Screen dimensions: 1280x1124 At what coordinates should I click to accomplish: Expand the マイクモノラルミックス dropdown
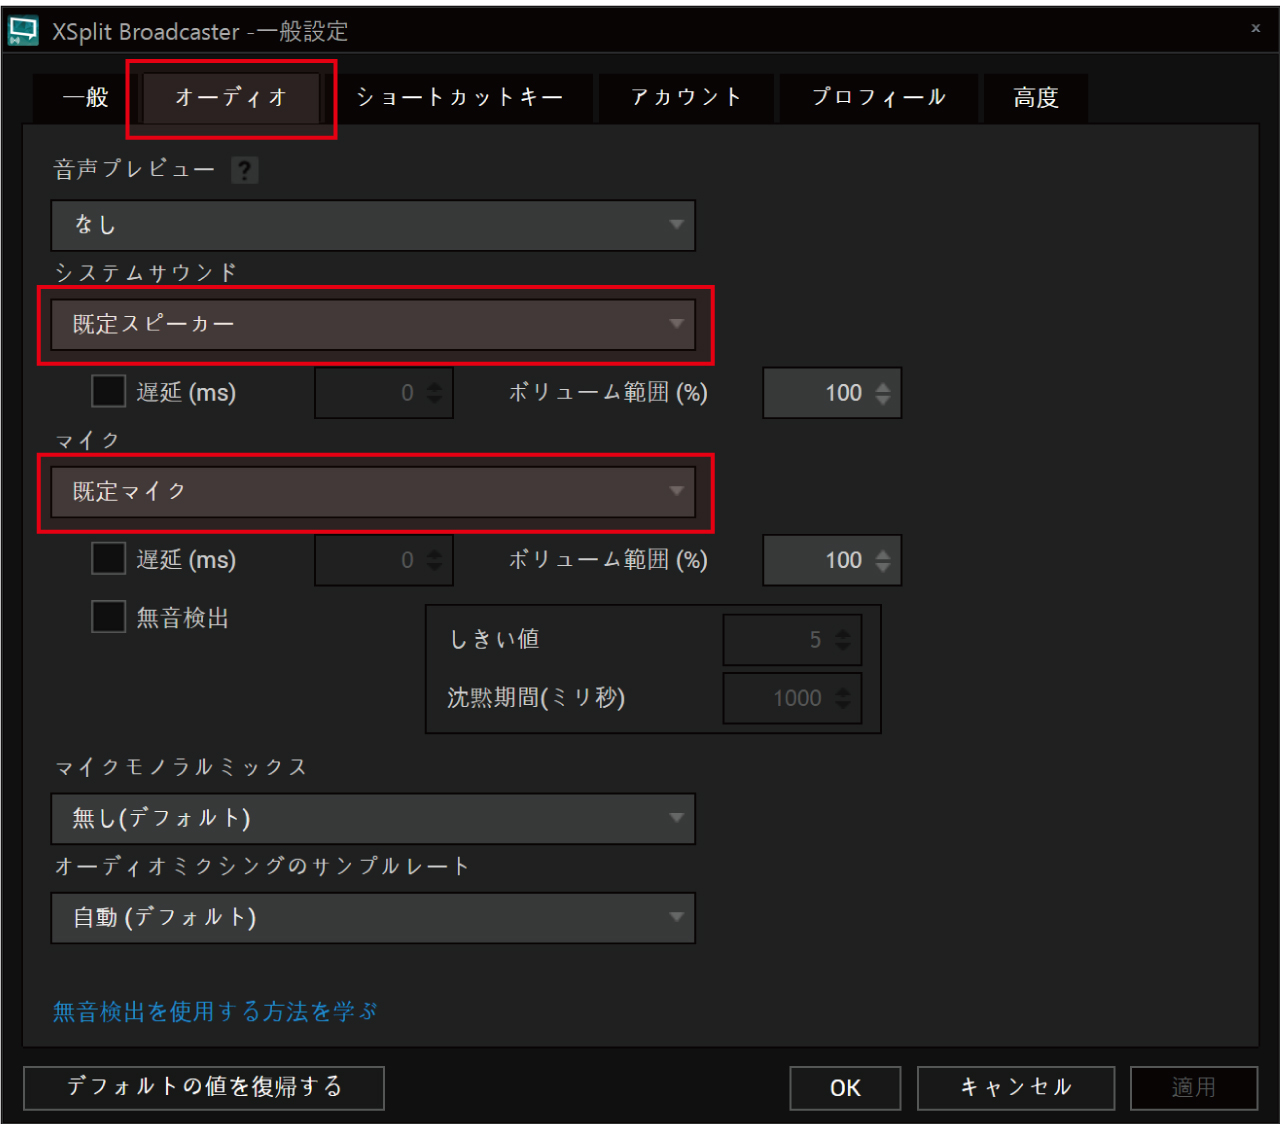coord(373,818)
